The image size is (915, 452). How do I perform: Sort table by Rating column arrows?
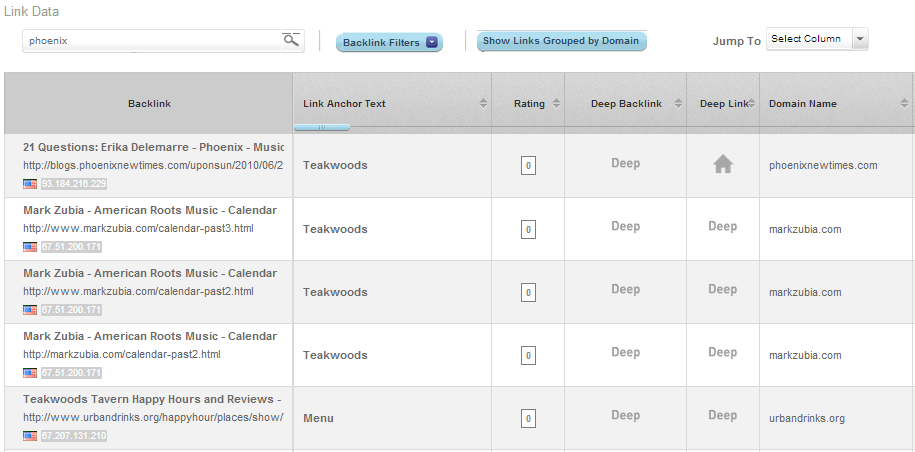[555, 104]
